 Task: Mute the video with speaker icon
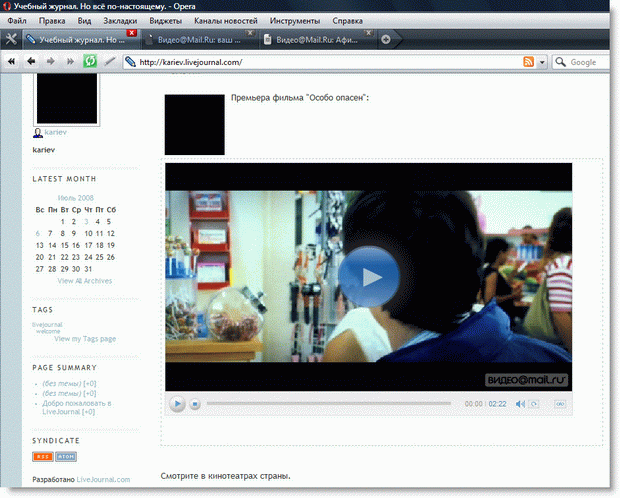(x=520, y=404)
